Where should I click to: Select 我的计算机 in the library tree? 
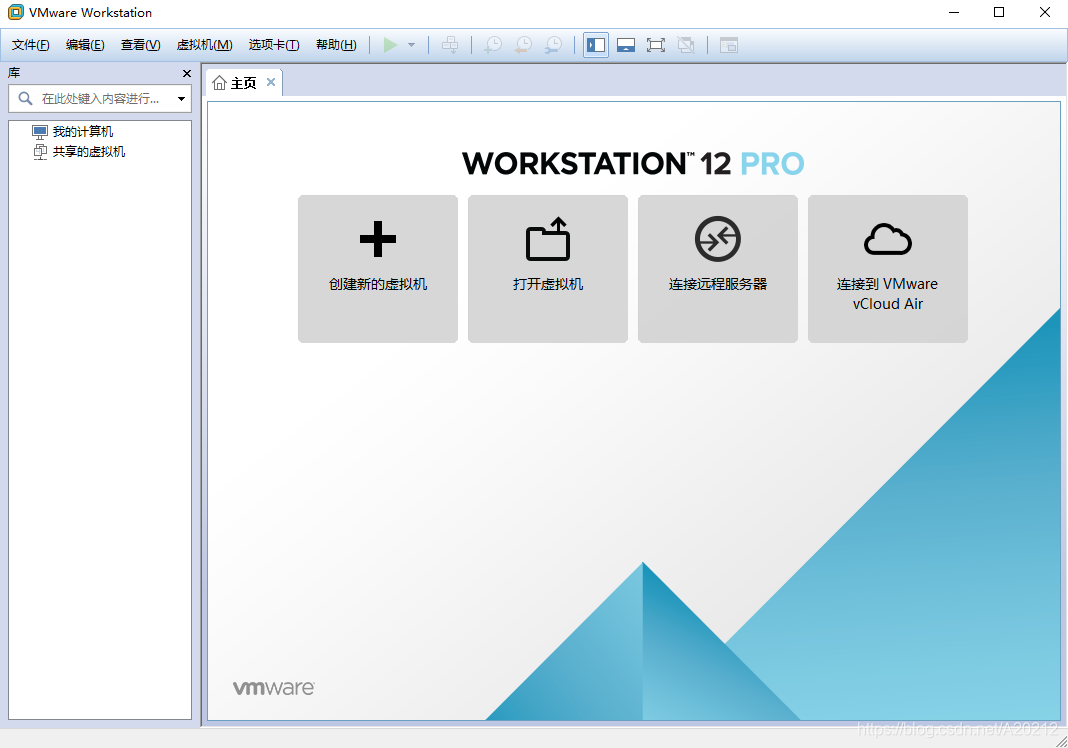[x=73, y=131]
